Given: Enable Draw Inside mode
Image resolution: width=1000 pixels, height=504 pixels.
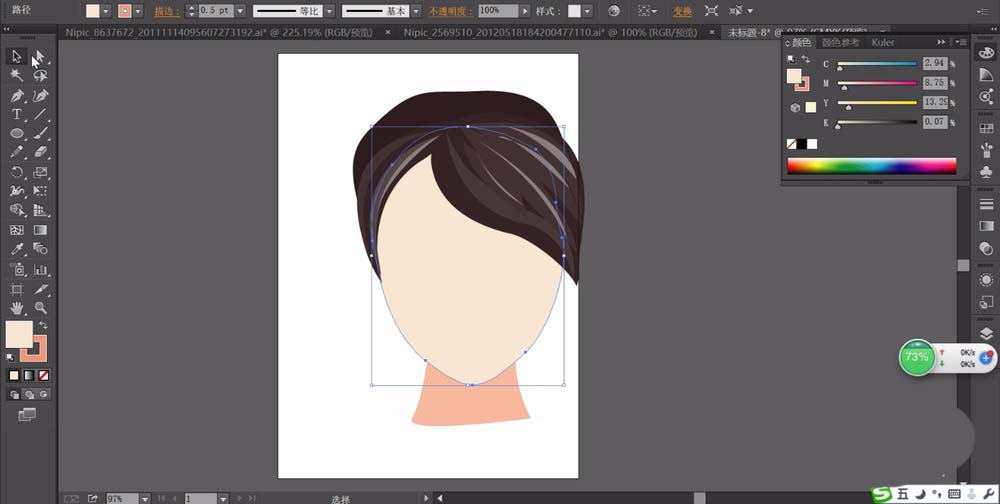Looking at the screenshot, I should tap(43, 395).
